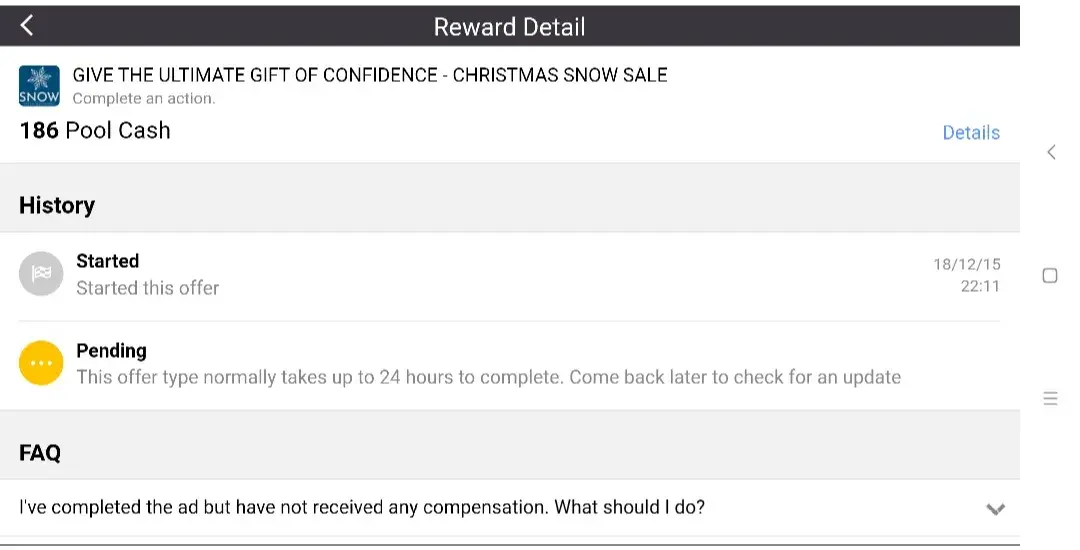Select the Started history entry label
Viewport: 1080px width, 550px height.
pyautogui.click(x=108, y=261)
